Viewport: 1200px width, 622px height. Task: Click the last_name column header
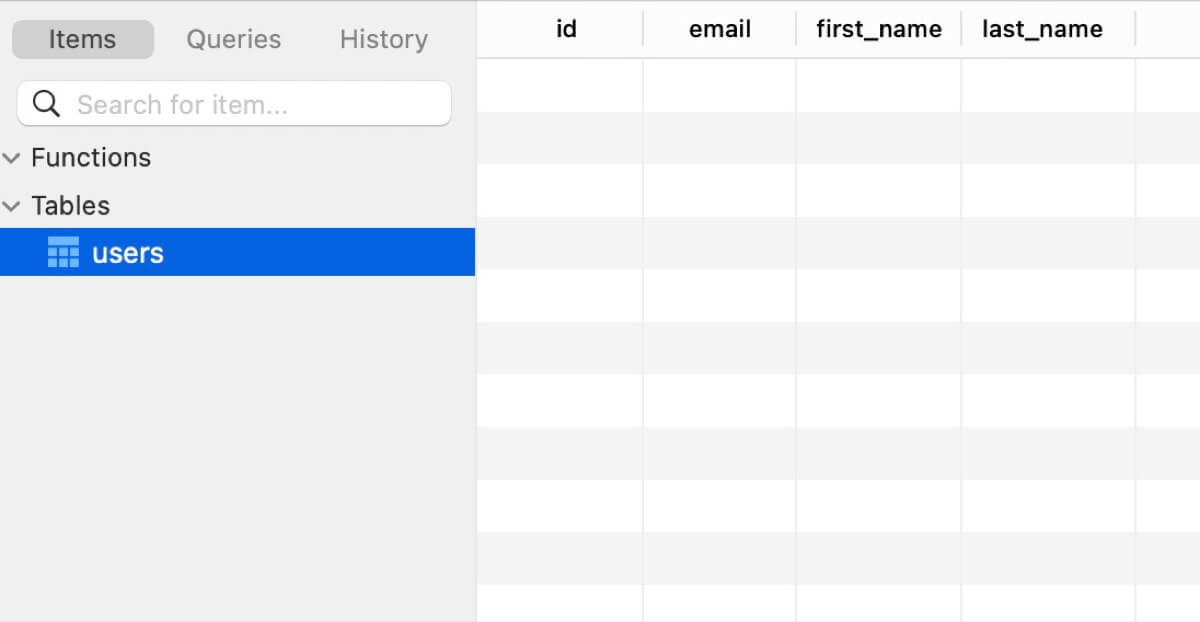pyautogui.click(x=1042, y=30)
